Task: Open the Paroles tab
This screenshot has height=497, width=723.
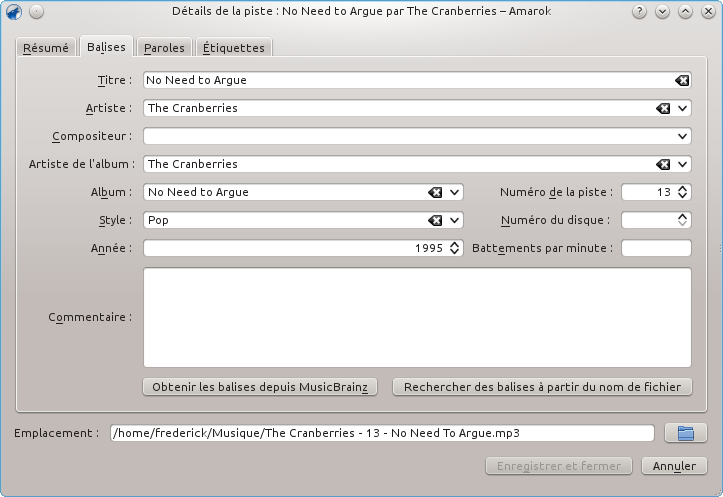Action: coord(164,48)
